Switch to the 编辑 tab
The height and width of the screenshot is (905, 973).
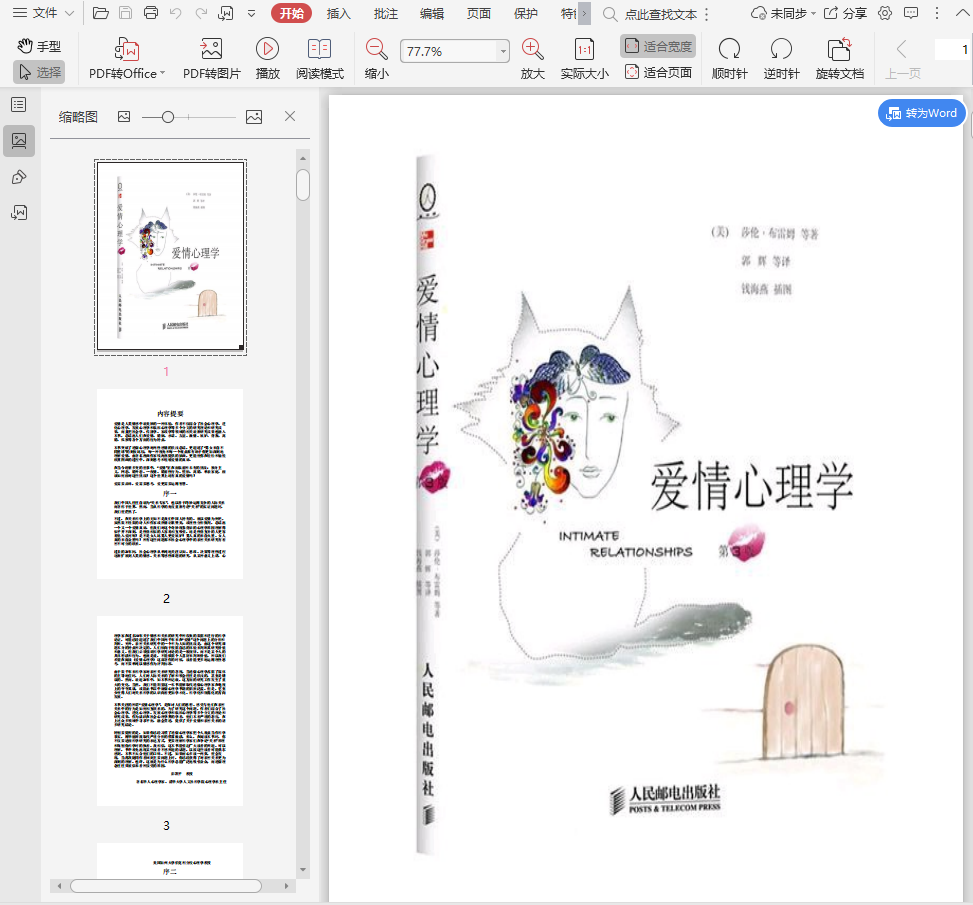(432, 13)
